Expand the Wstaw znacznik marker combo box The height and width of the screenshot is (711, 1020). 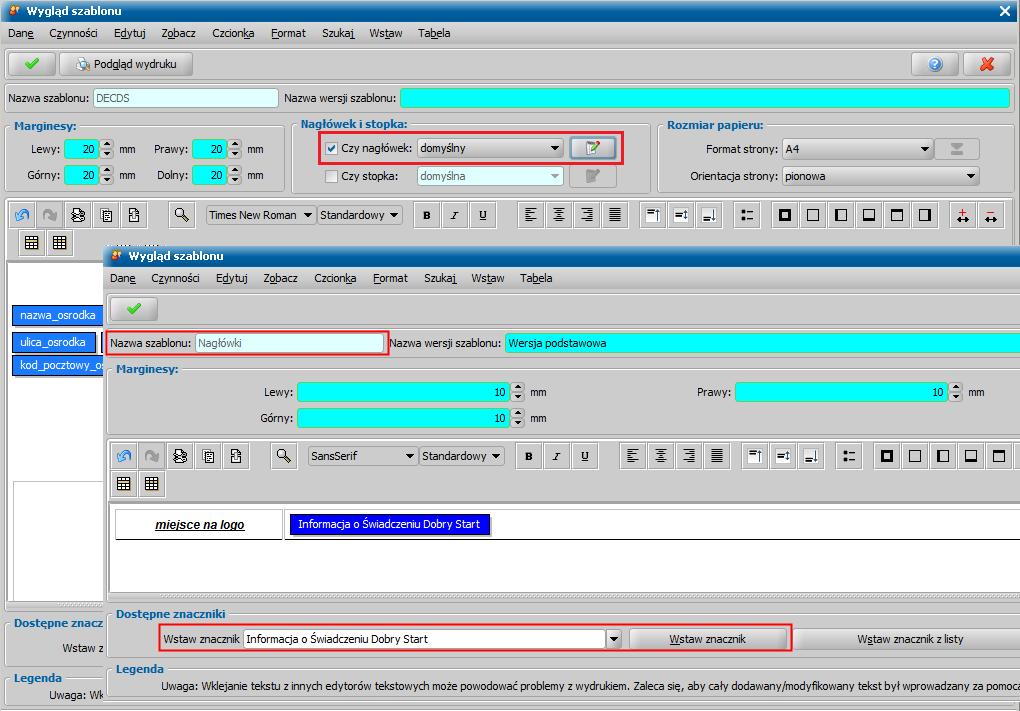[x=614, y=639]
